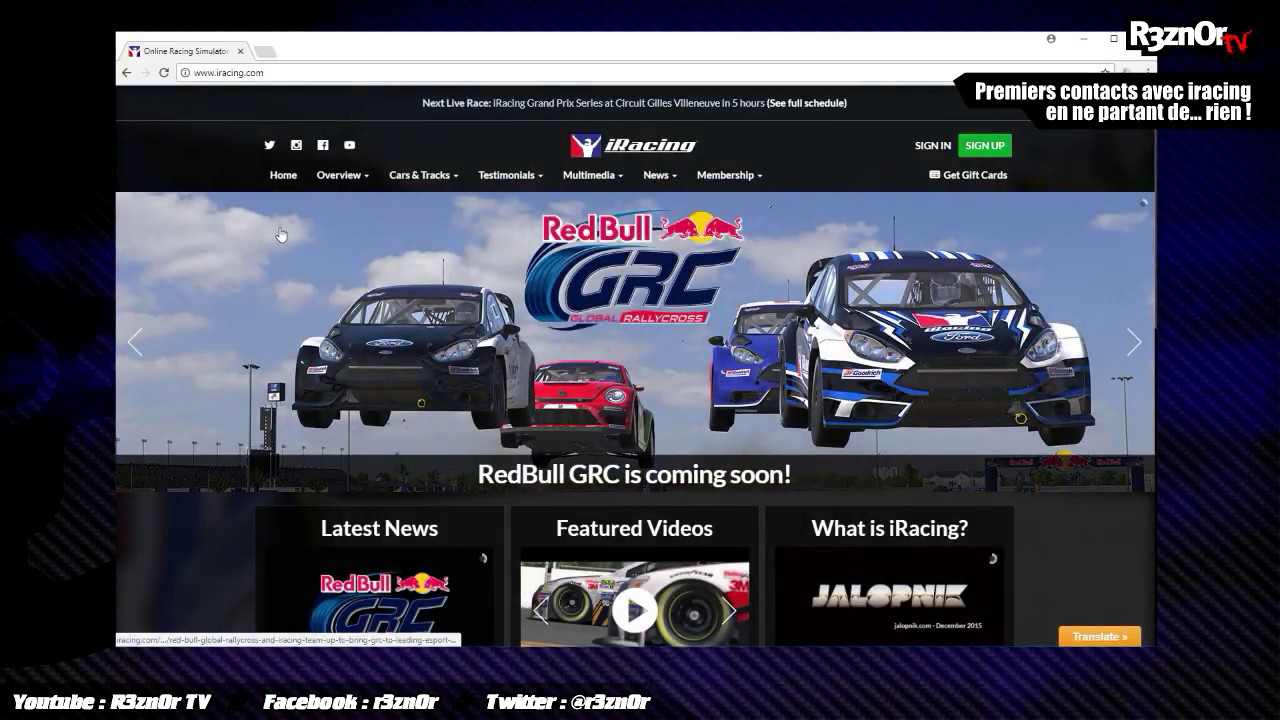Expand the Multimedia dropdown menu

[x=593, y=175]
